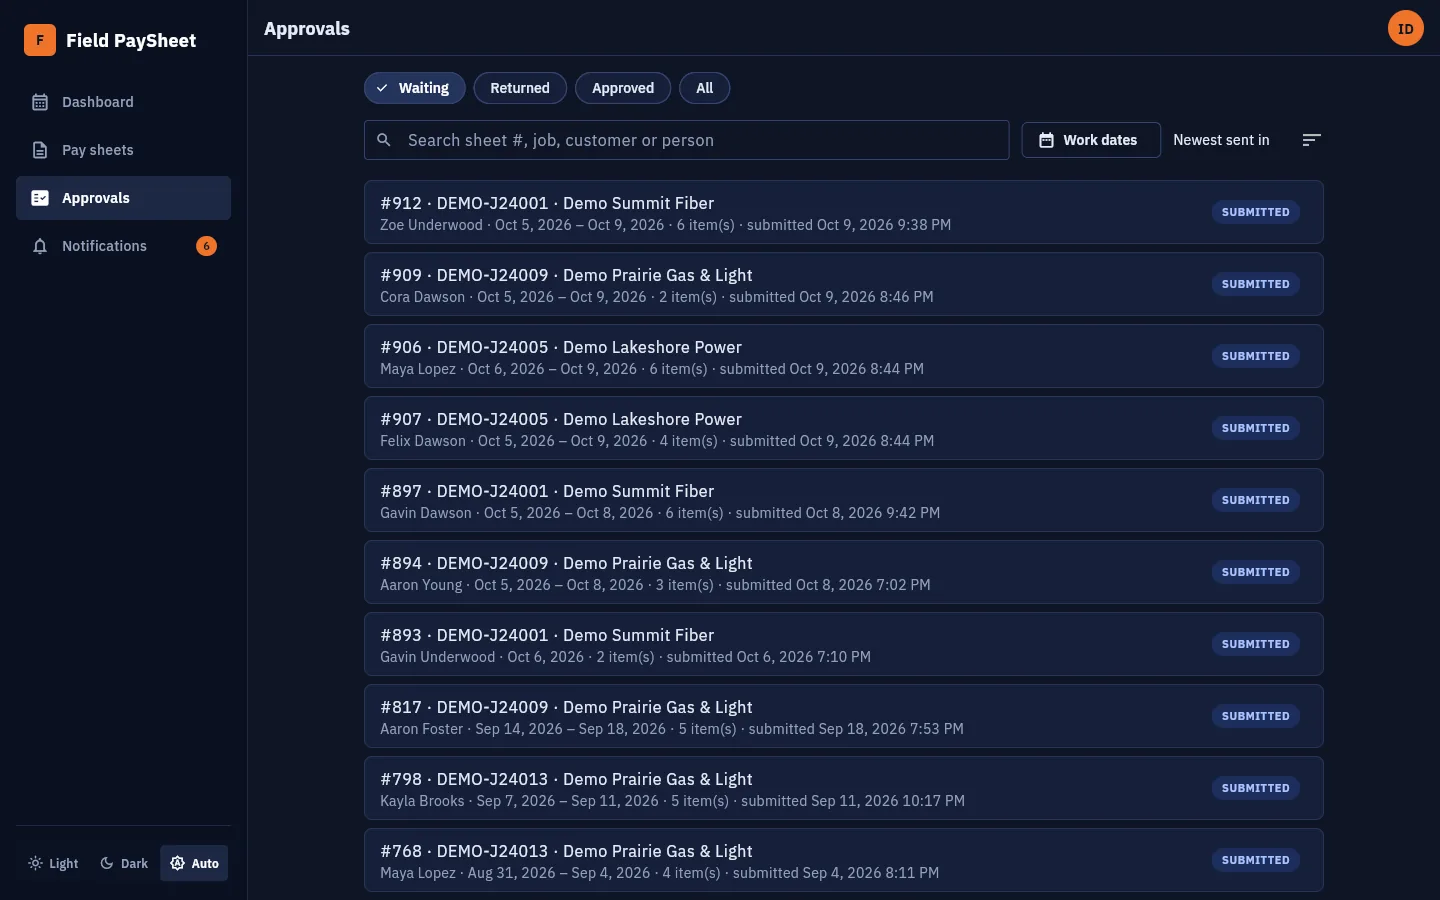Click the orange notification count badge
Image resolution: width=1440 pixels, height=900 pixels.
click(x=206, y=246)
